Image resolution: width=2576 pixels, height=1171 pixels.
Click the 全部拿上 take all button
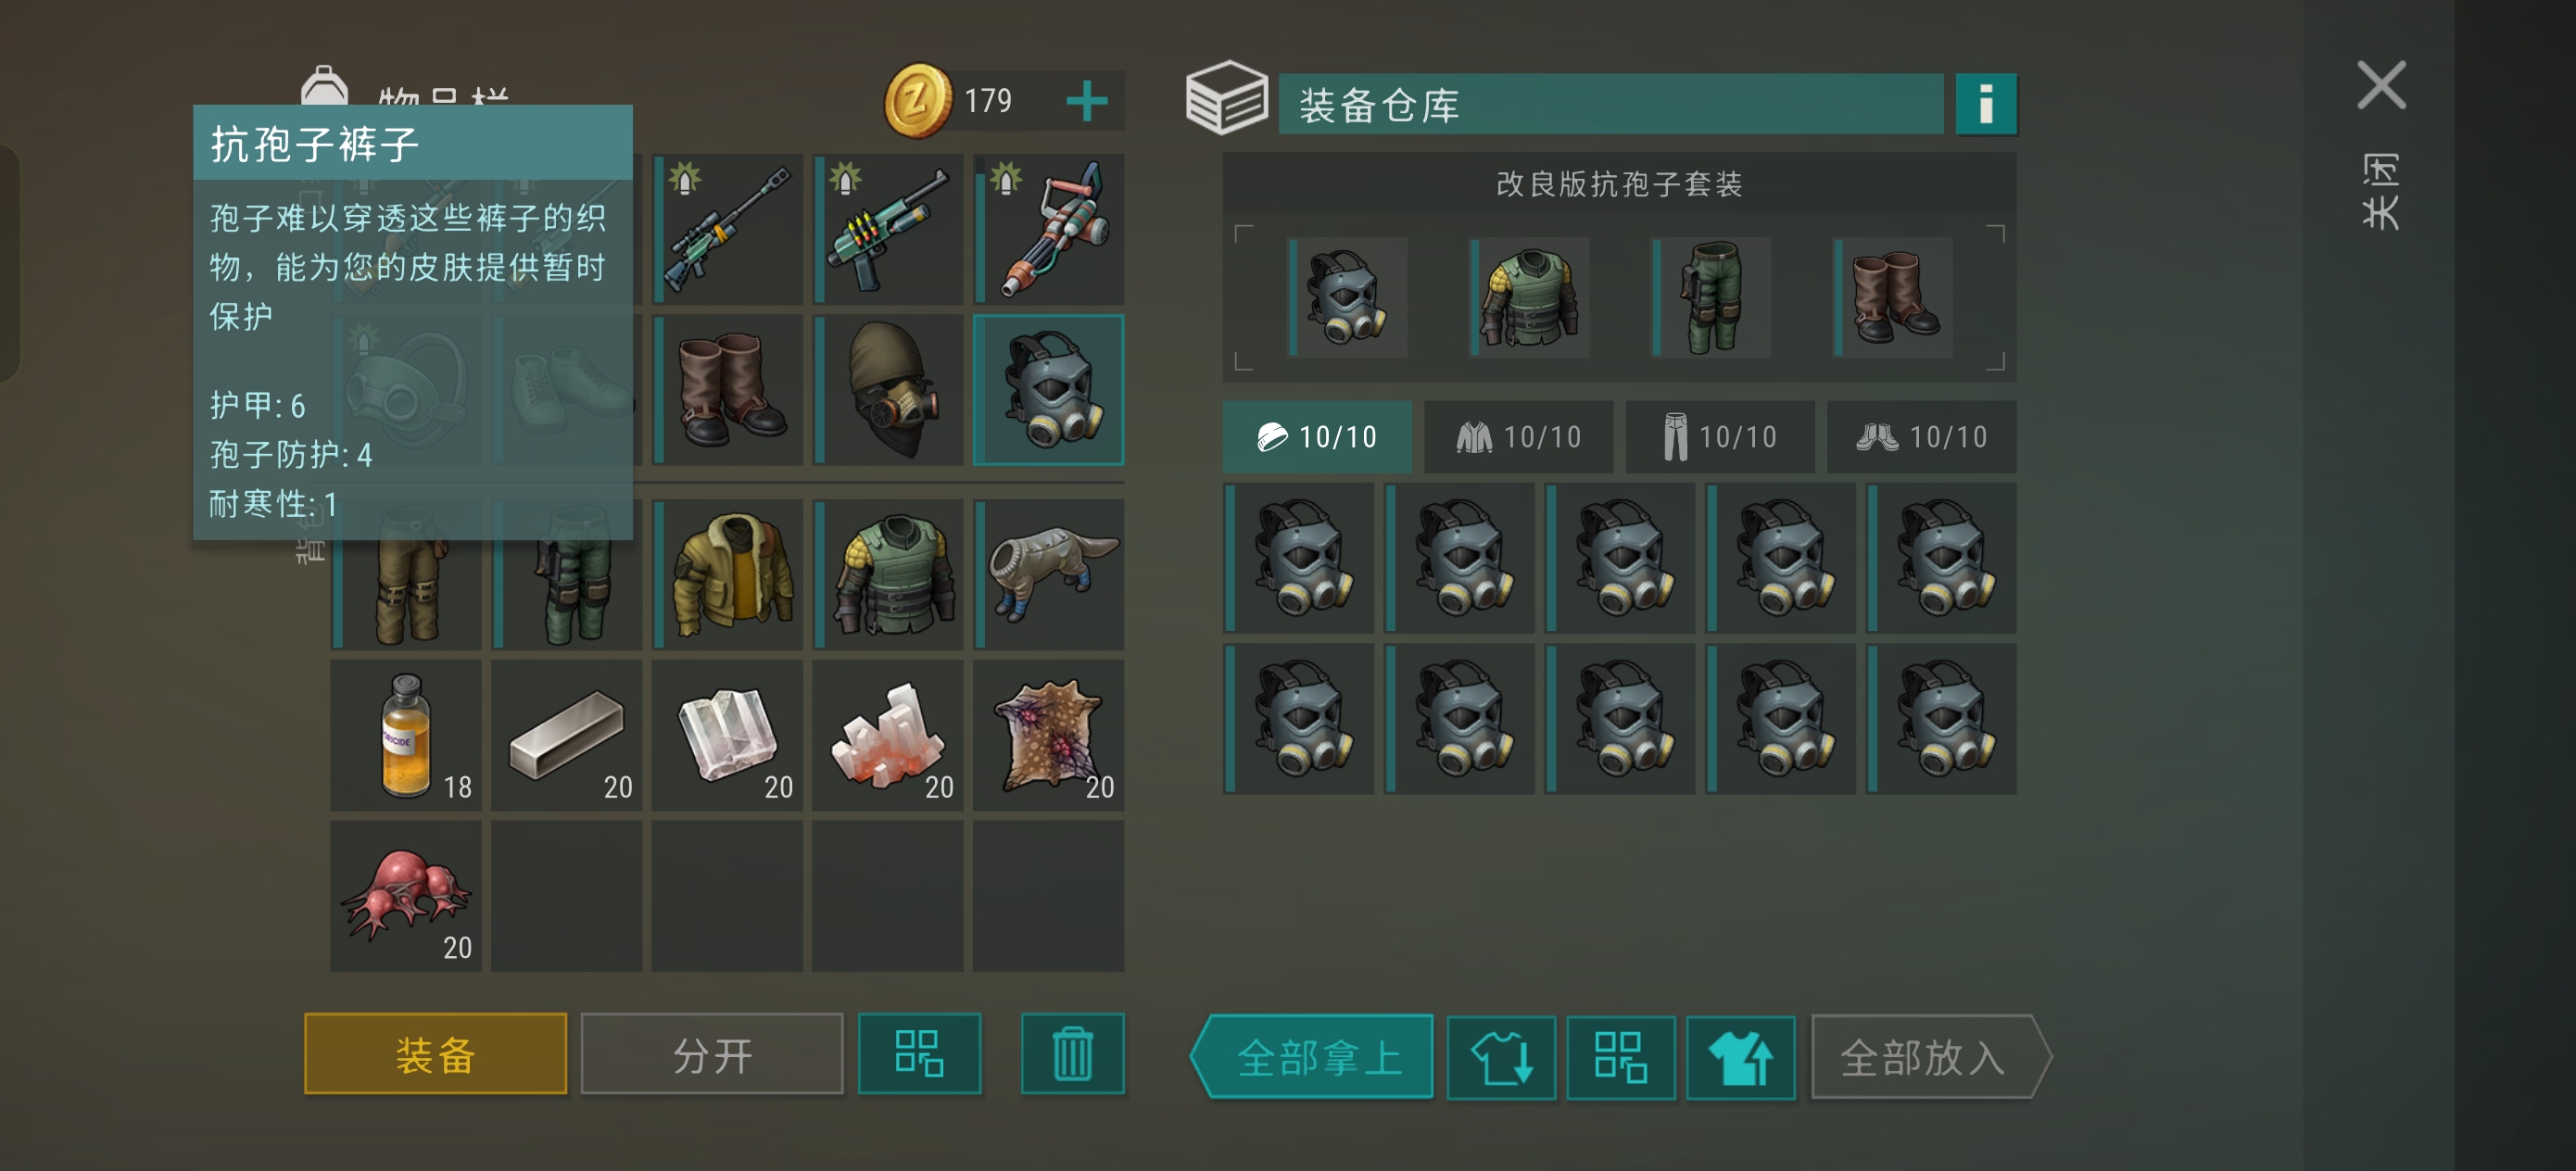(1312, 1057)
